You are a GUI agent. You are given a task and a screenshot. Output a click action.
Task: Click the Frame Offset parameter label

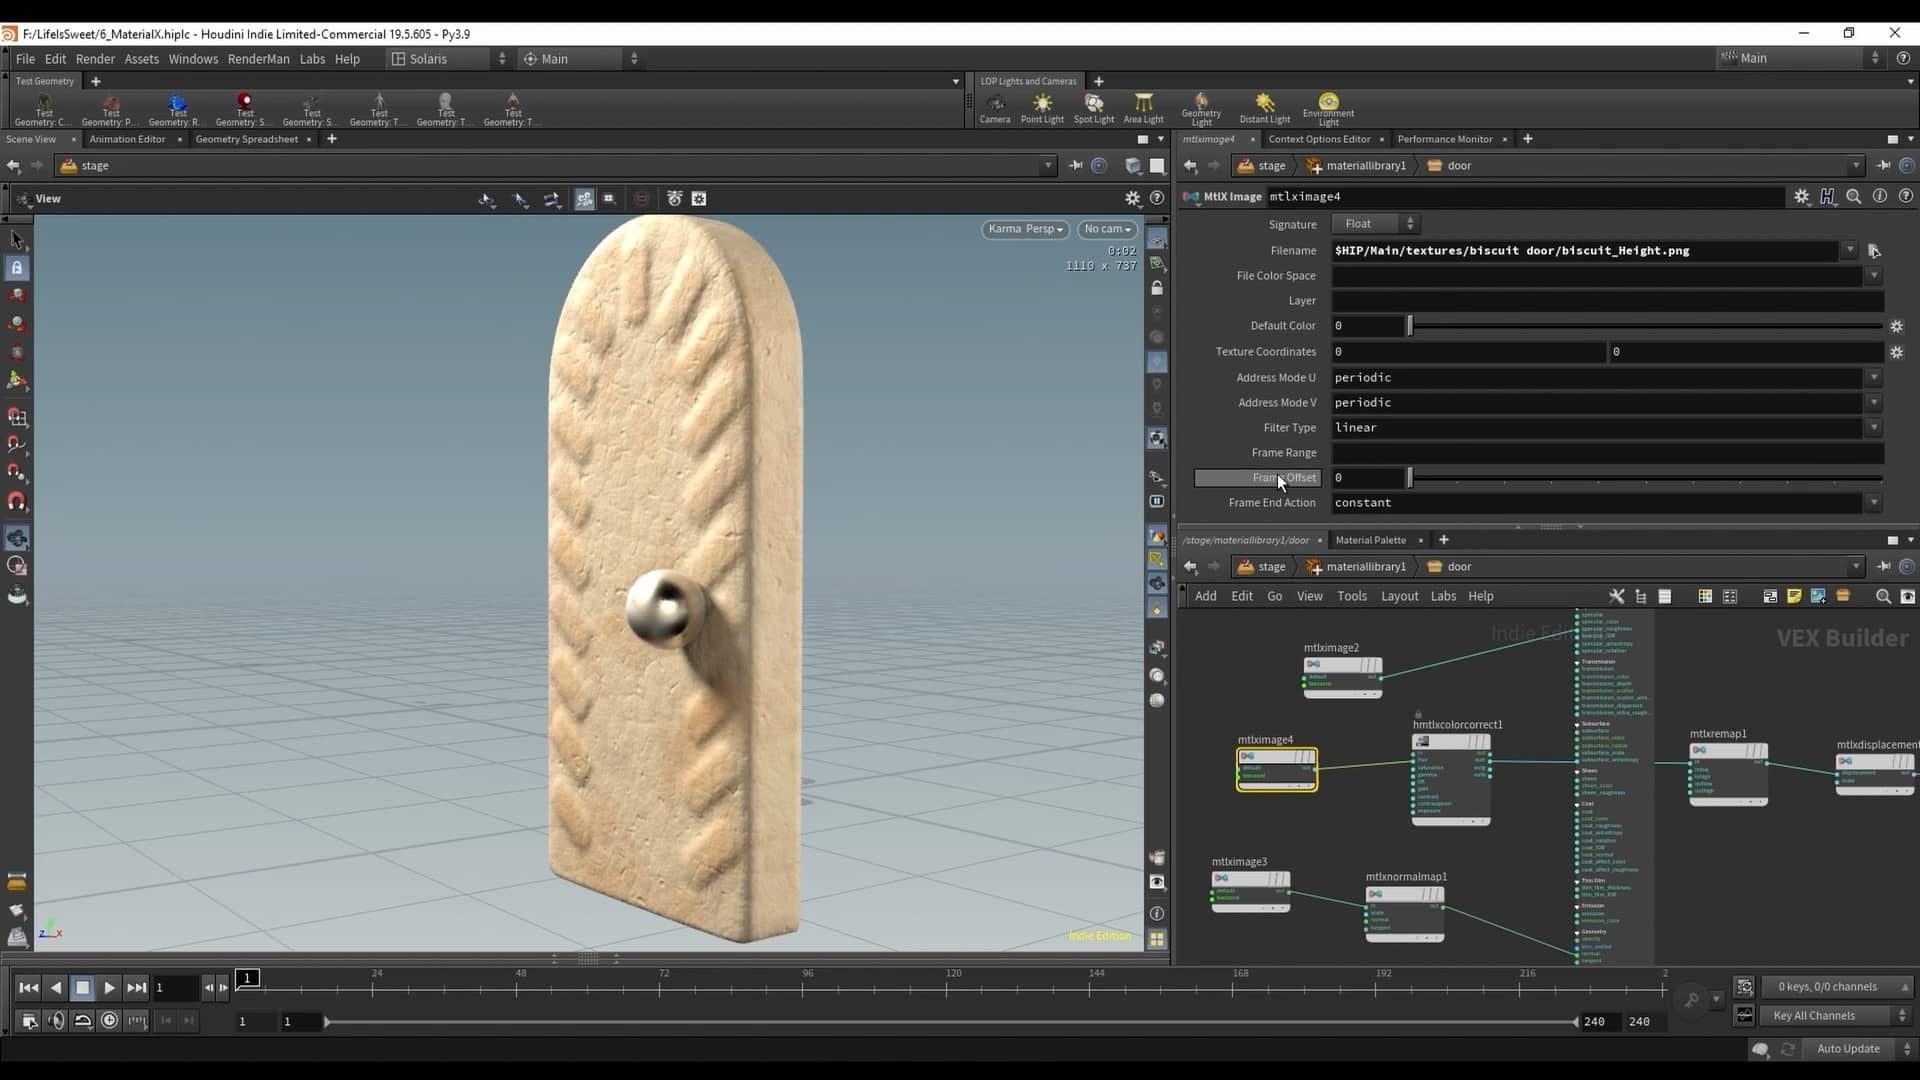pos(1284,478)
